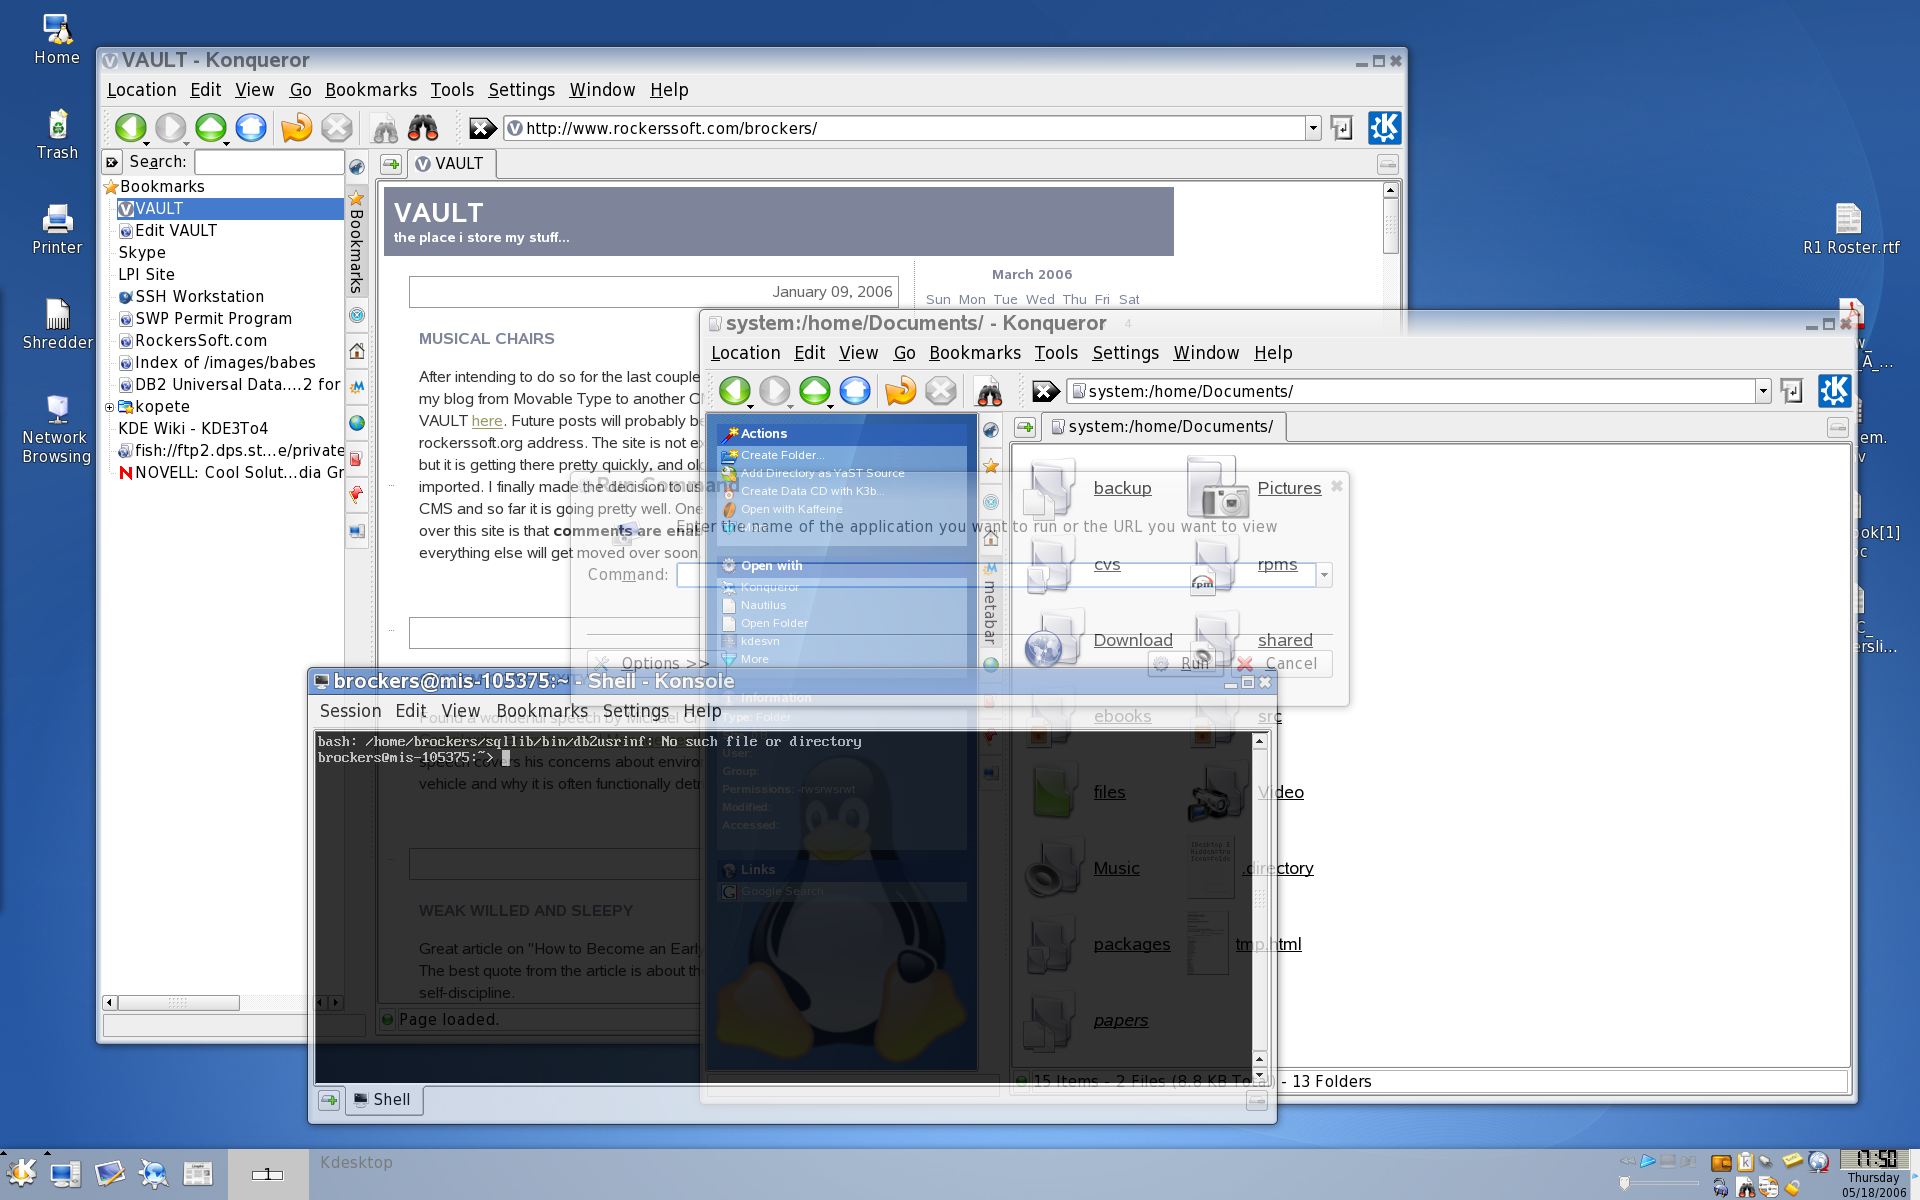Open Shredder desktop icon

coord(57,325)
